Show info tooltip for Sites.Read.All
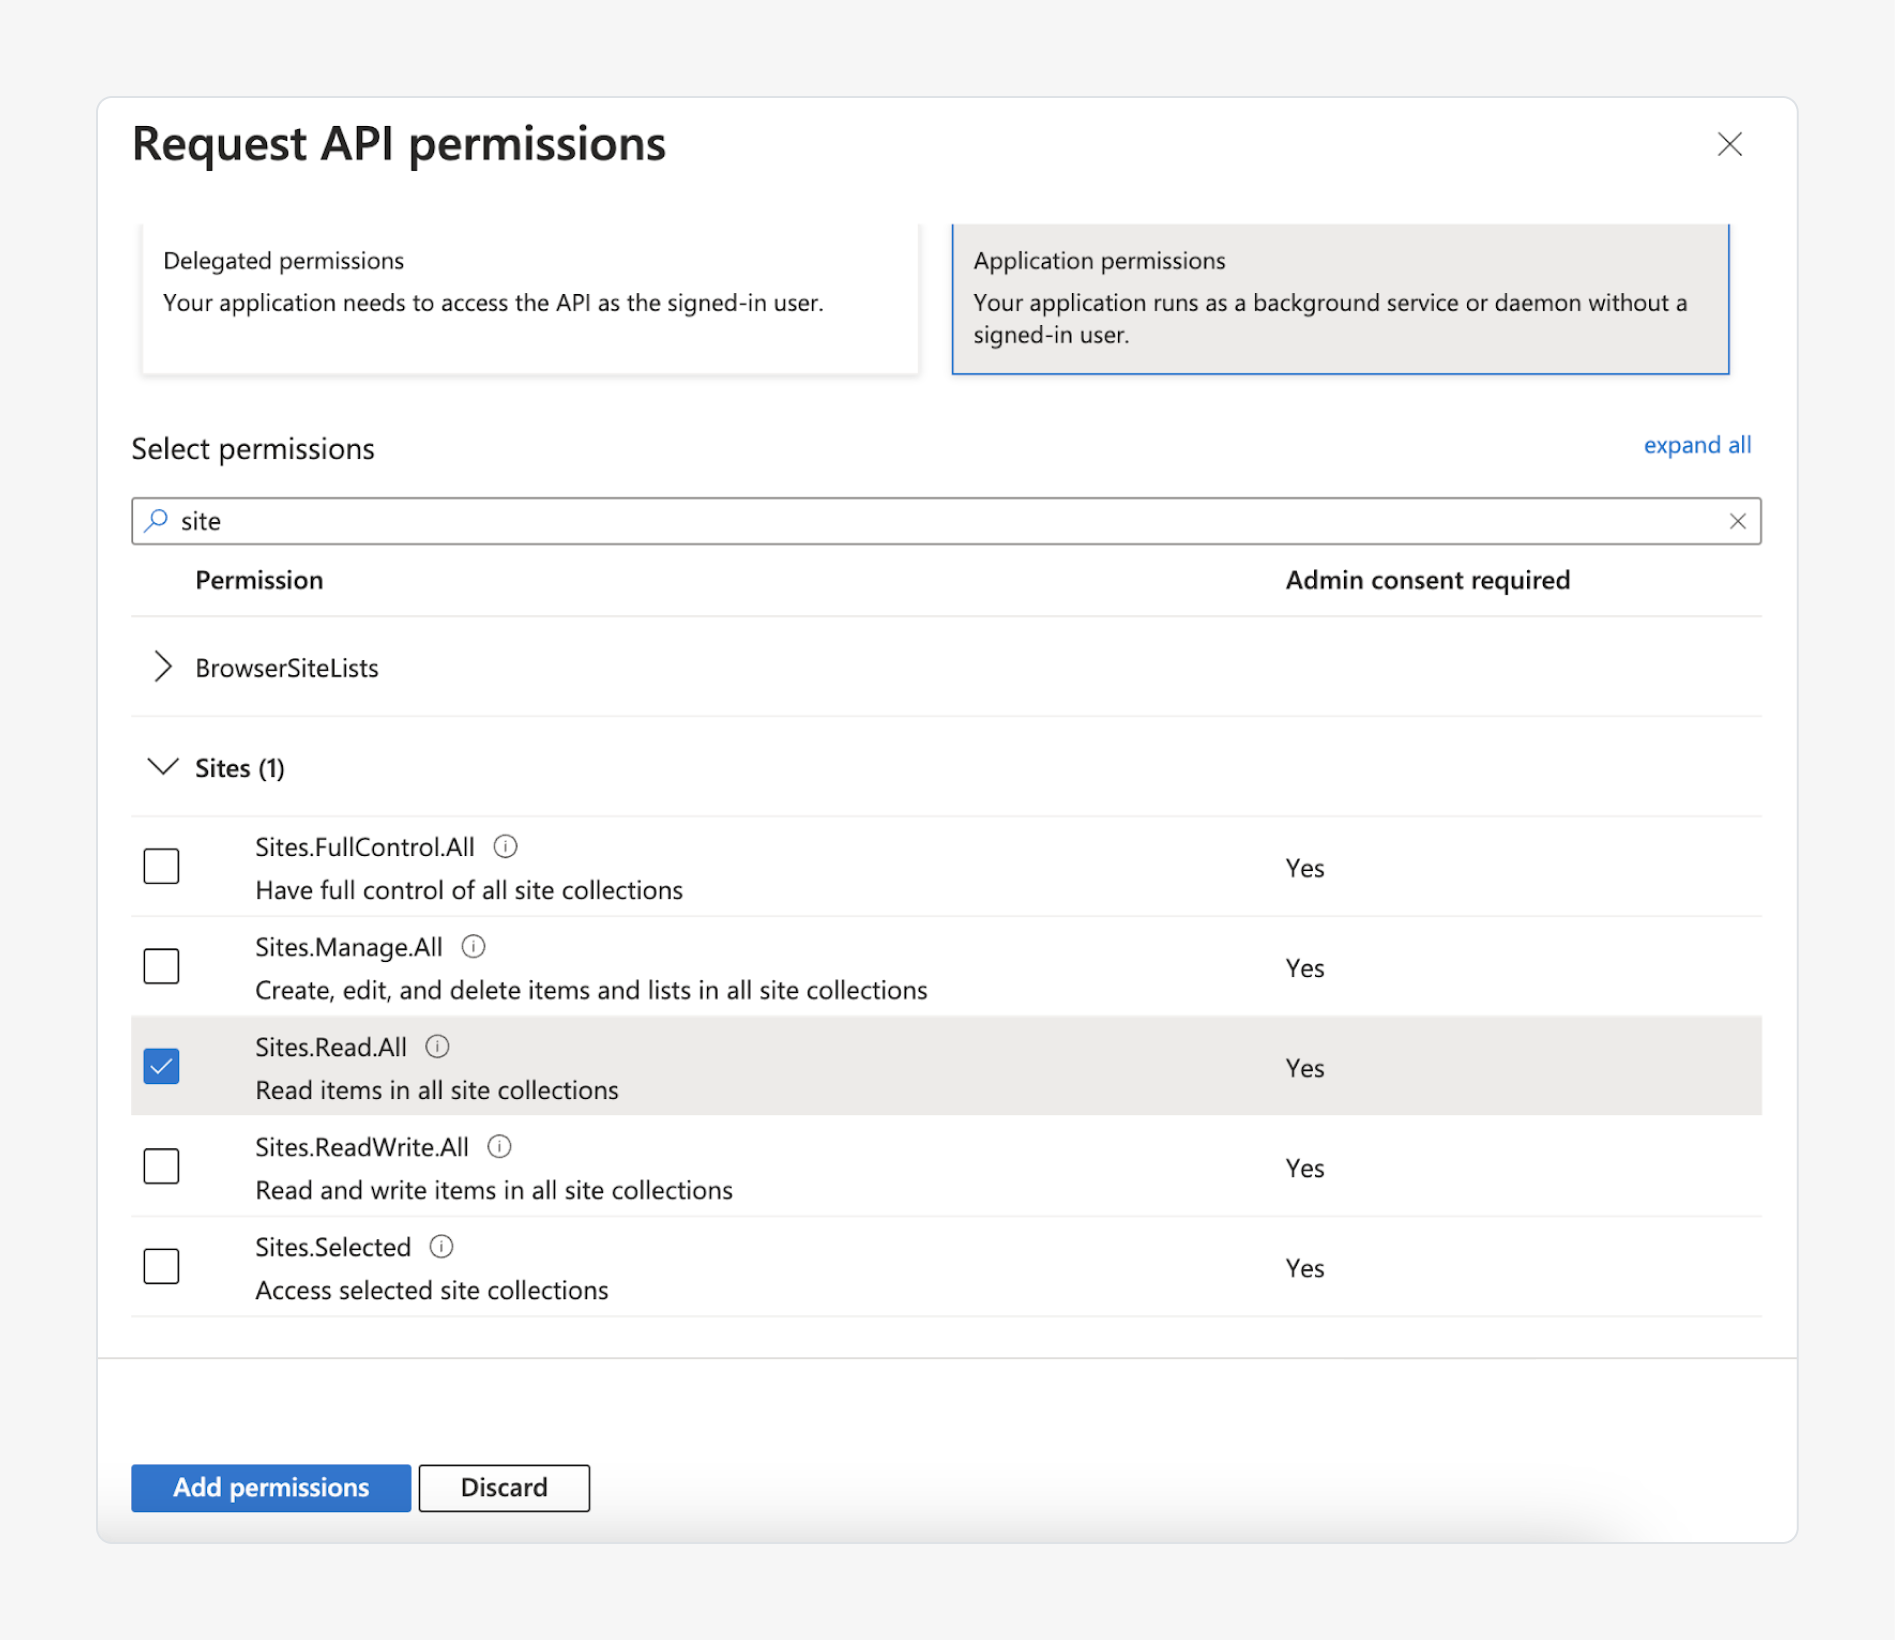1895x1640 pixels. click(x=437, y=1047)
